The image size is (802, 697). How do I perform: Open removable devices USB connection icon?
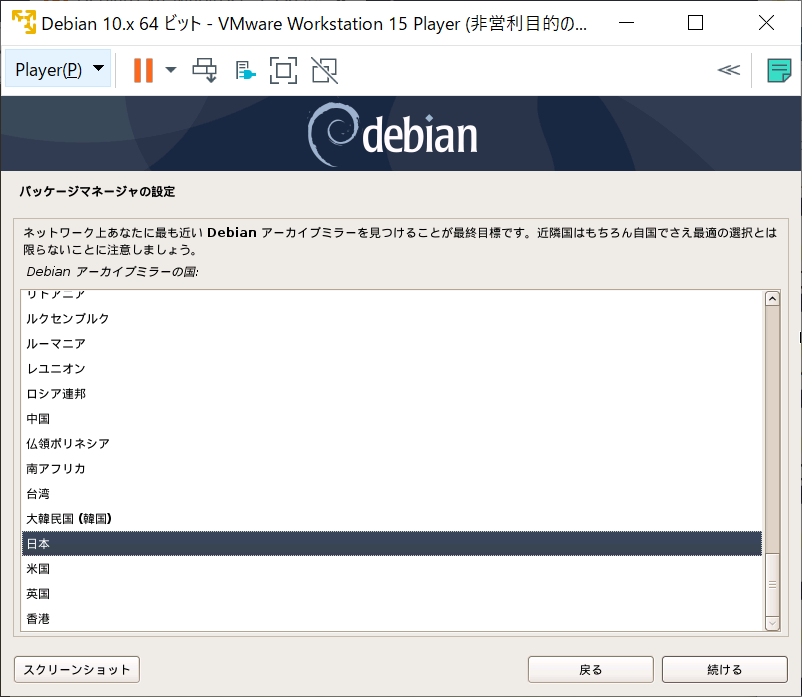[245, 71]
